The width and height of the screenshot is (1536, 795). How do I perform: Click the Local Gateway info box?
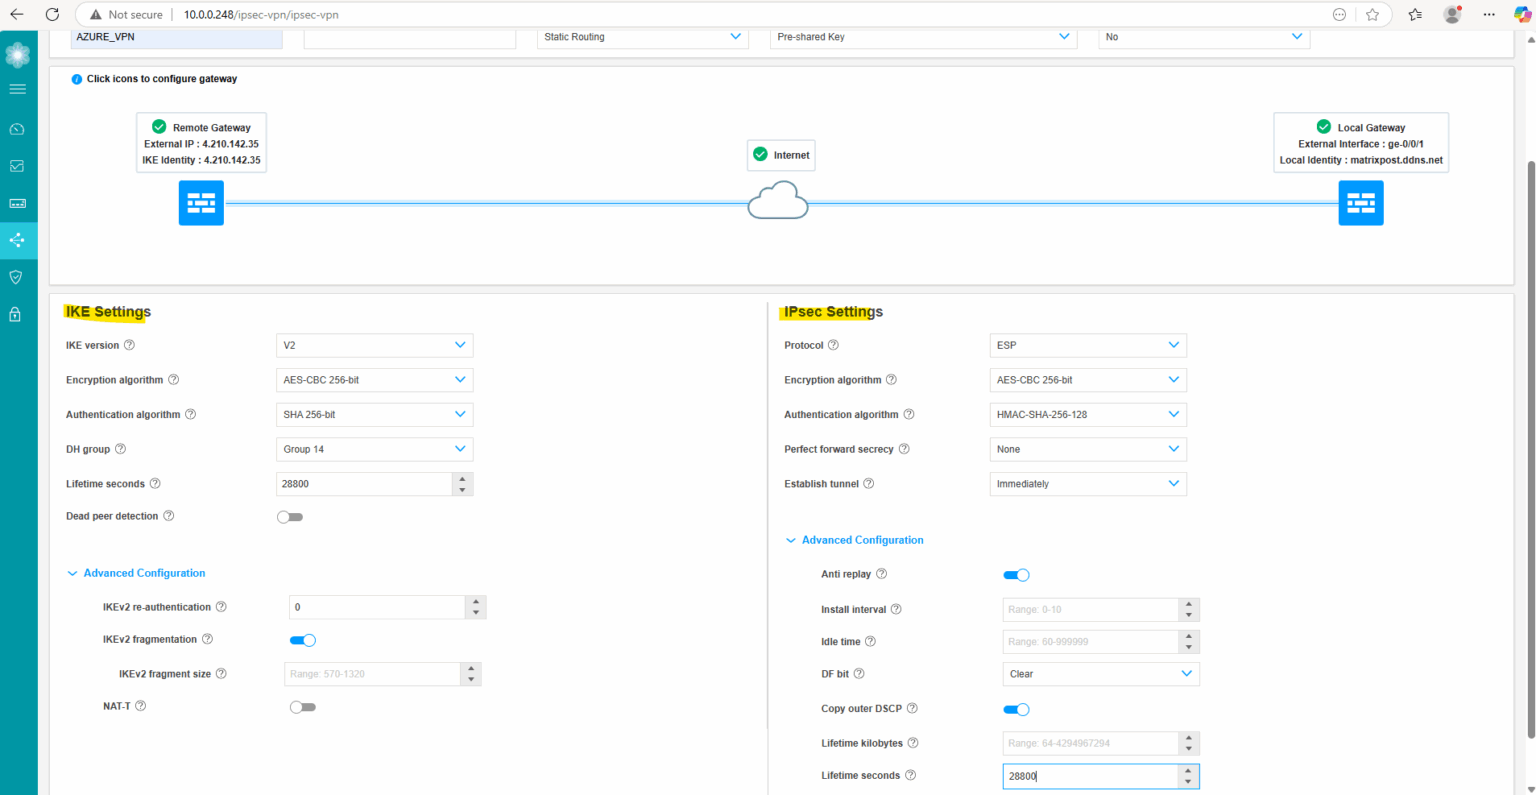(x=1360, y=142)
